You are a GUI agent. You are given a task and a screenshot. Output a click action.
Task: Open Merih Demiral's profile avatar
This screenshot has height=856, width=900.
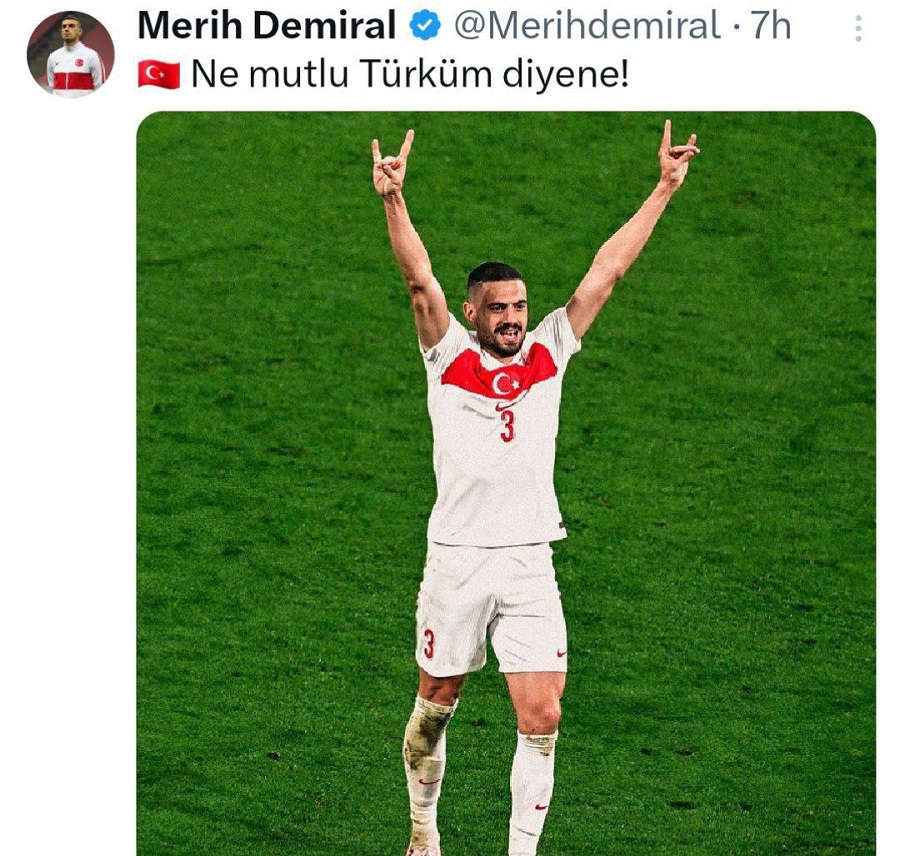click(71, 54)
